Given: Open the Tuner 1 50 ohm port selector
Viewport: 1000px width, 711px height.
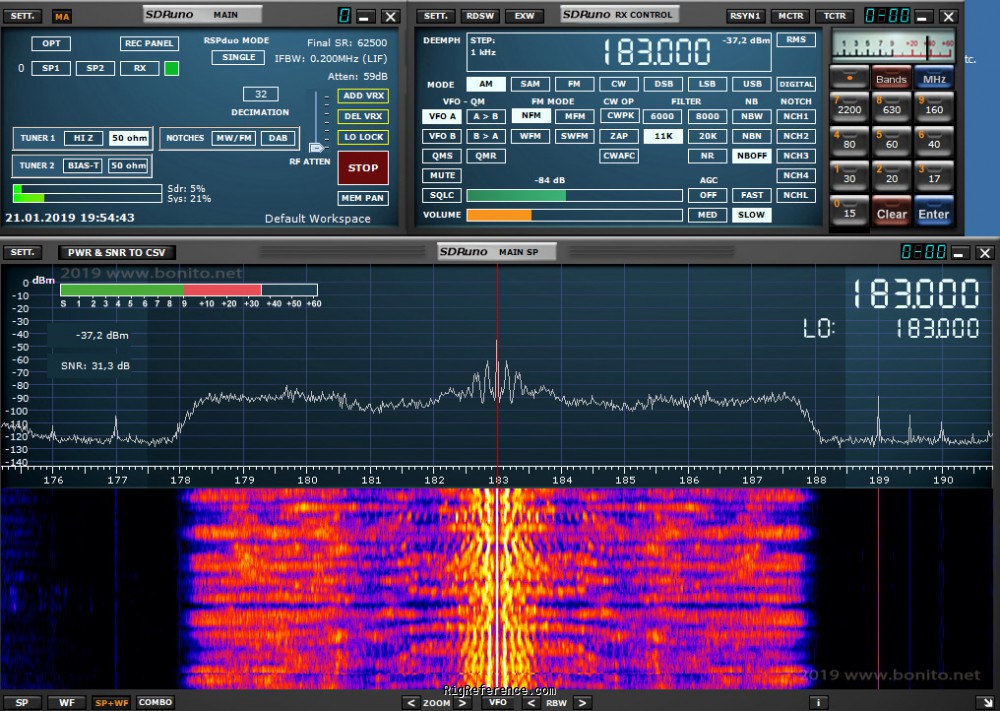Looking at the screenshot, I should (x=130, y=138).
